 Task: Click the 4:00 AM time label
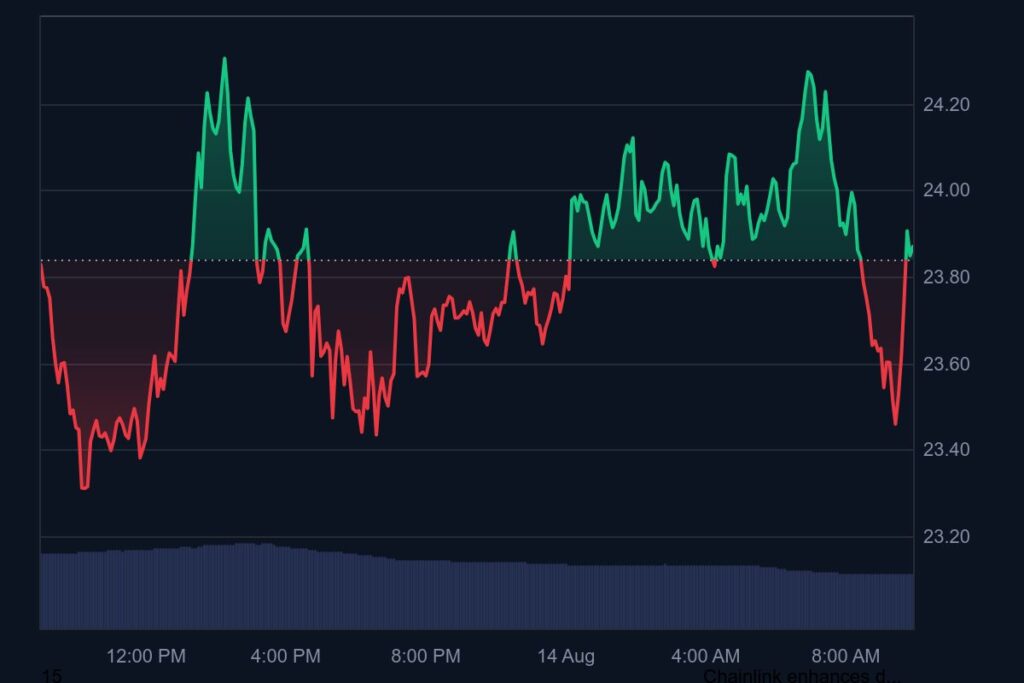coord(705,656)
